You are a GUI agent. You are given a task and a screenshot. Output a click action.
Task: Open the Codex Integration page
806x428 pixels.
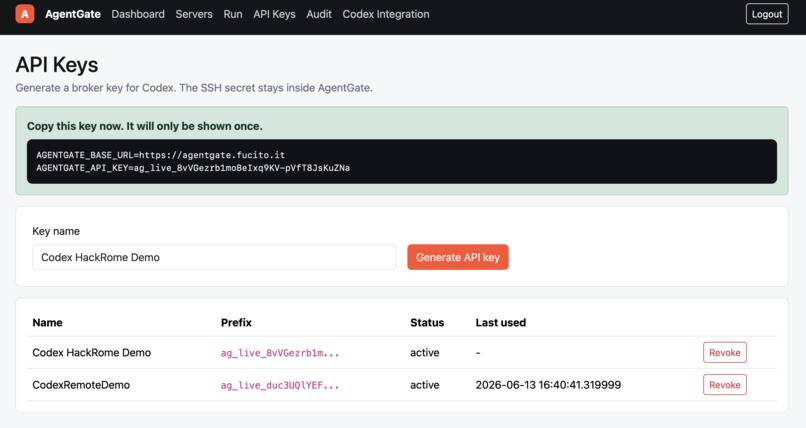click(x=386, y=14)
